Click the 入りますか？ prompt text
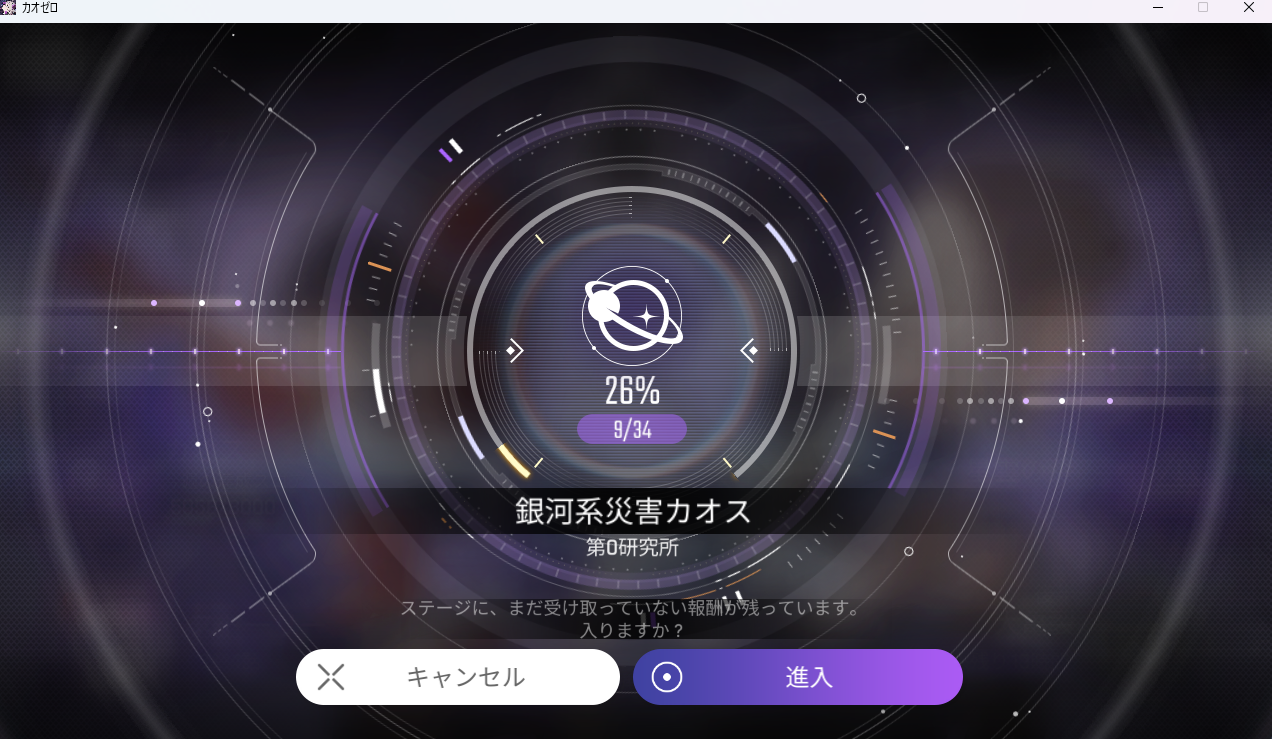The image size is (1272, 739). [632, 631]
